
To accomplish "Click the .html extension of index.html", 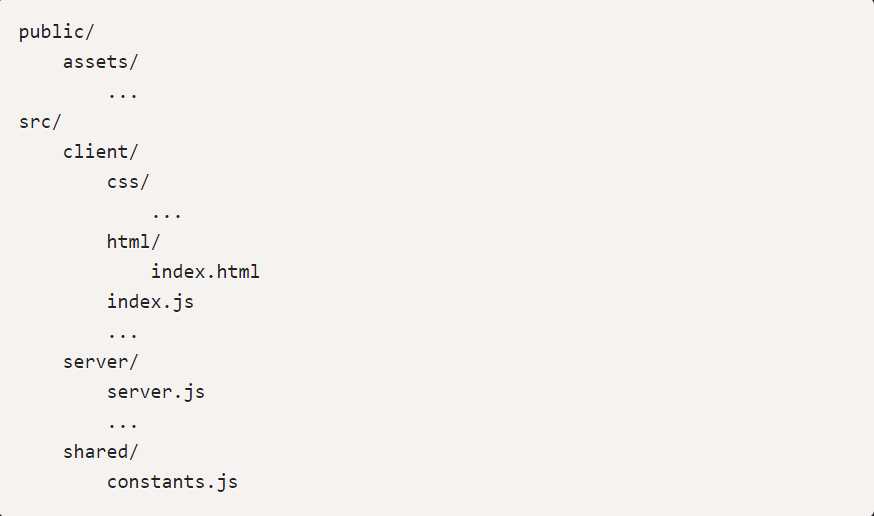I will point(234,271).
